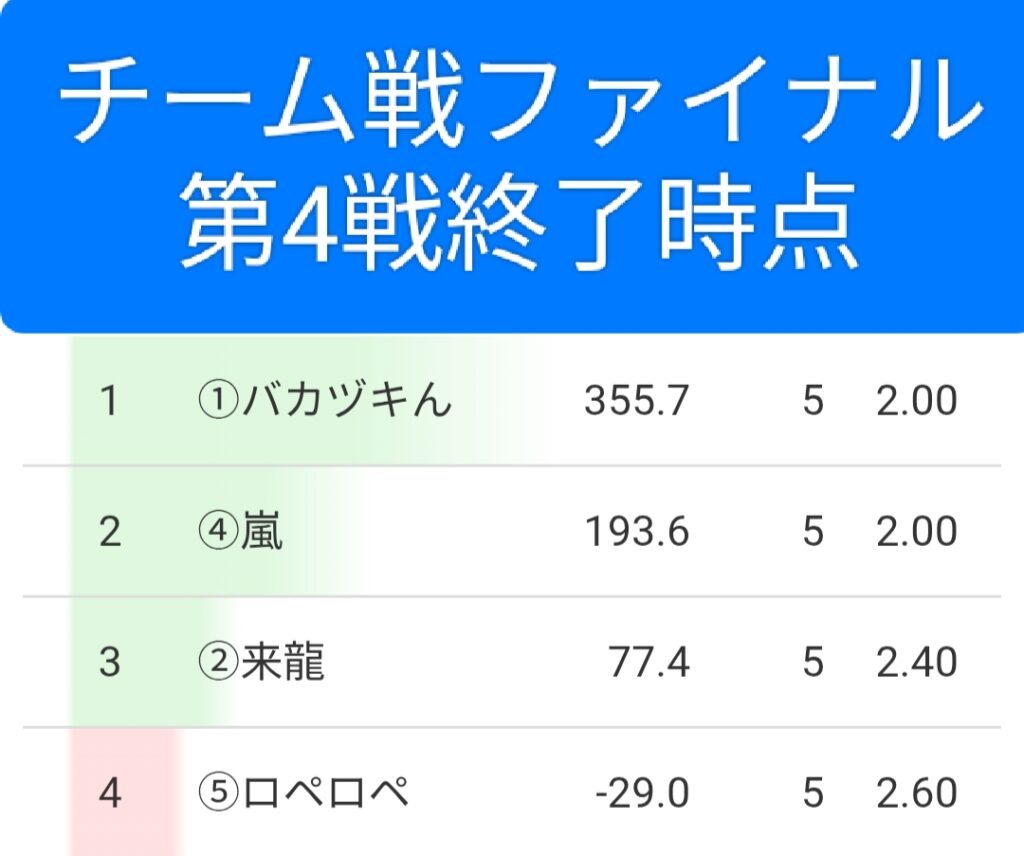Click the game count 5 for 来龍

(812, 662)
